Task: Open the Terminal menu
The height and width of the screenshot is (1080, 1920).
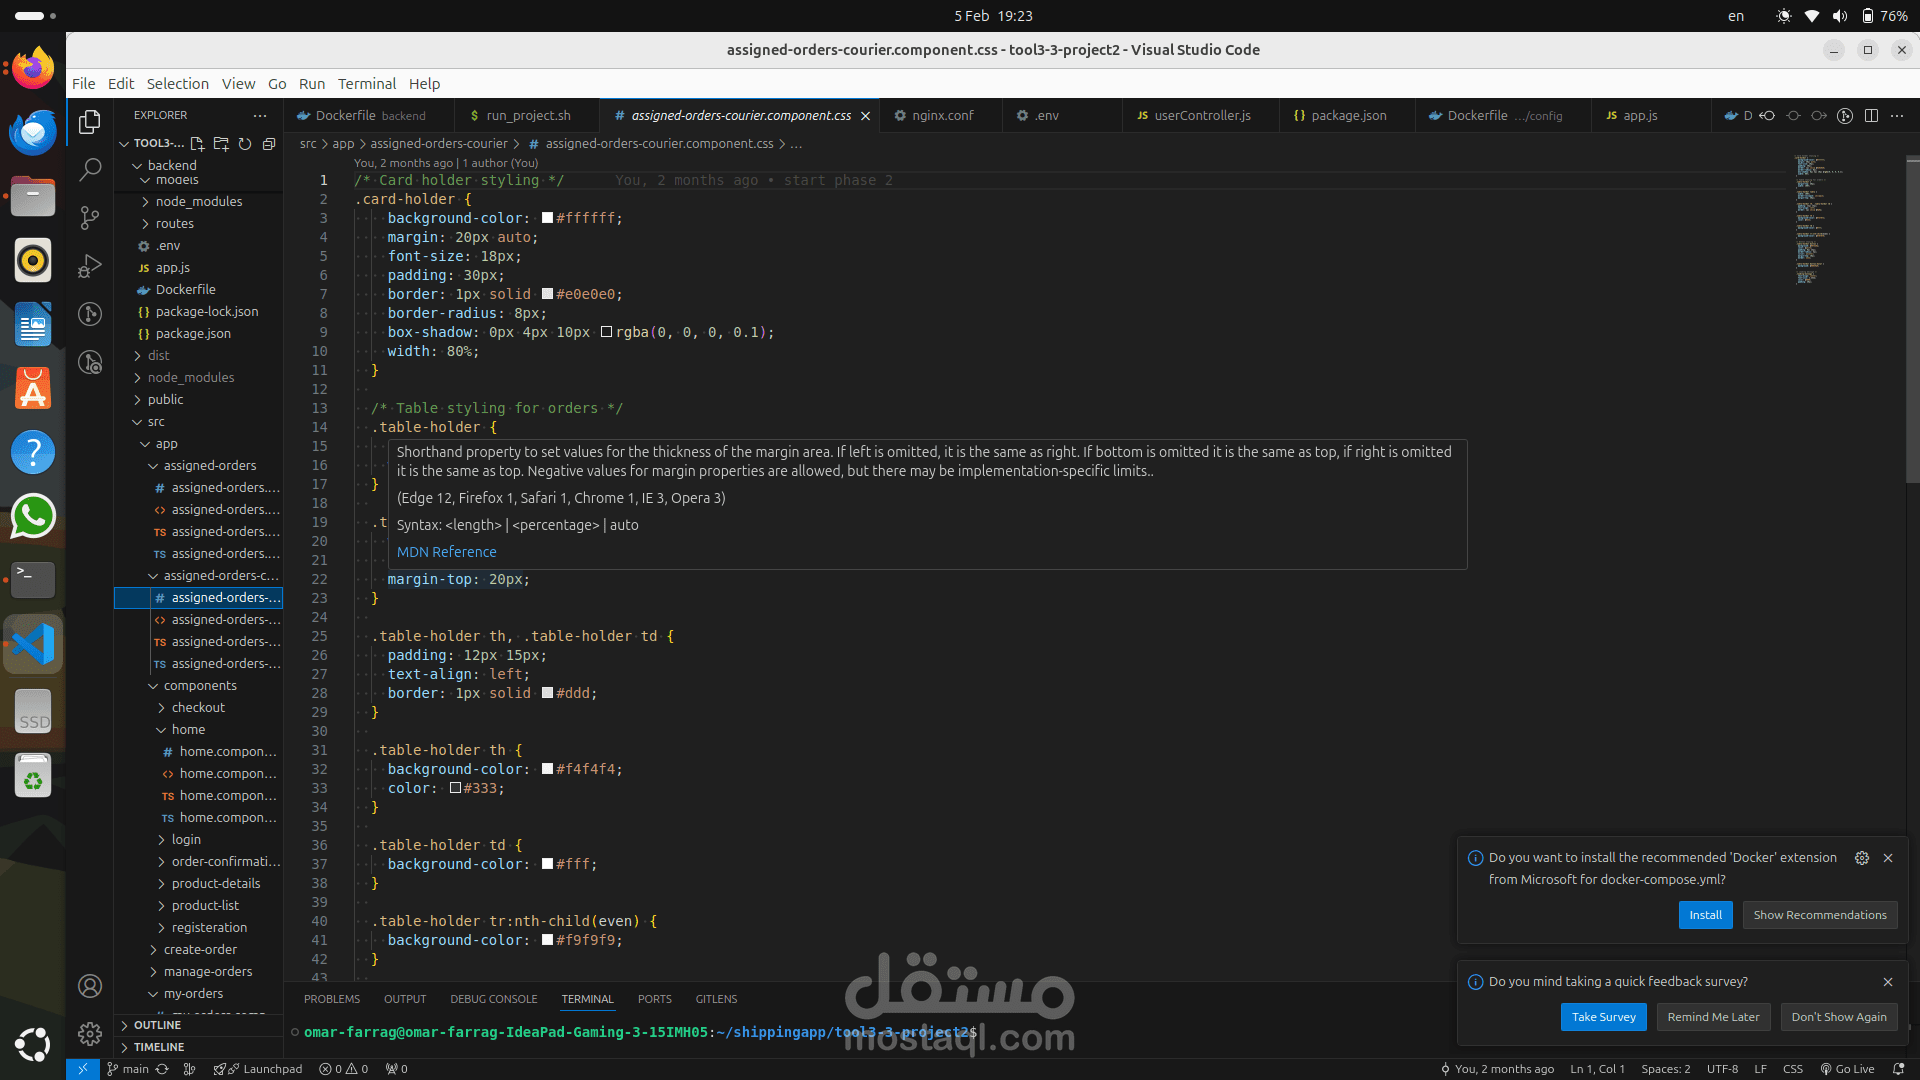Action: (366, 84)
